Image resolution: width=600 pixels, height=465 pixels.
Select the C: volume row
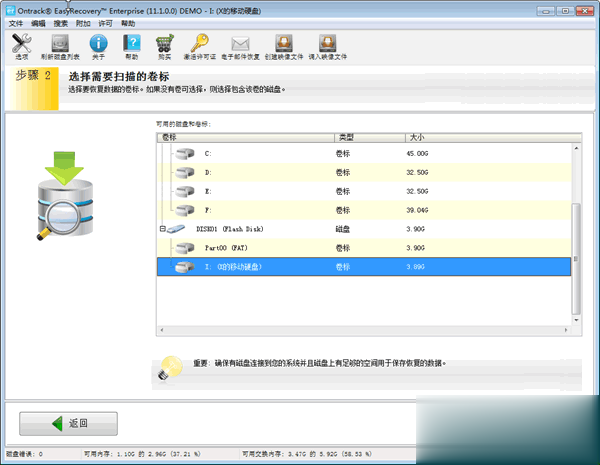(x=364, y=153)
